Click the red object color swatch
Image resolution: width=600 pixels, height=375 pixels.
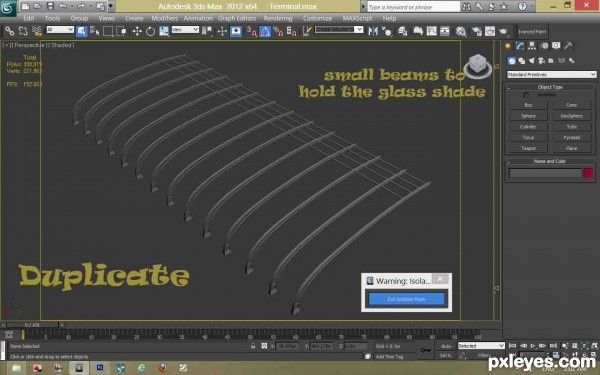[x=588, y=173]
